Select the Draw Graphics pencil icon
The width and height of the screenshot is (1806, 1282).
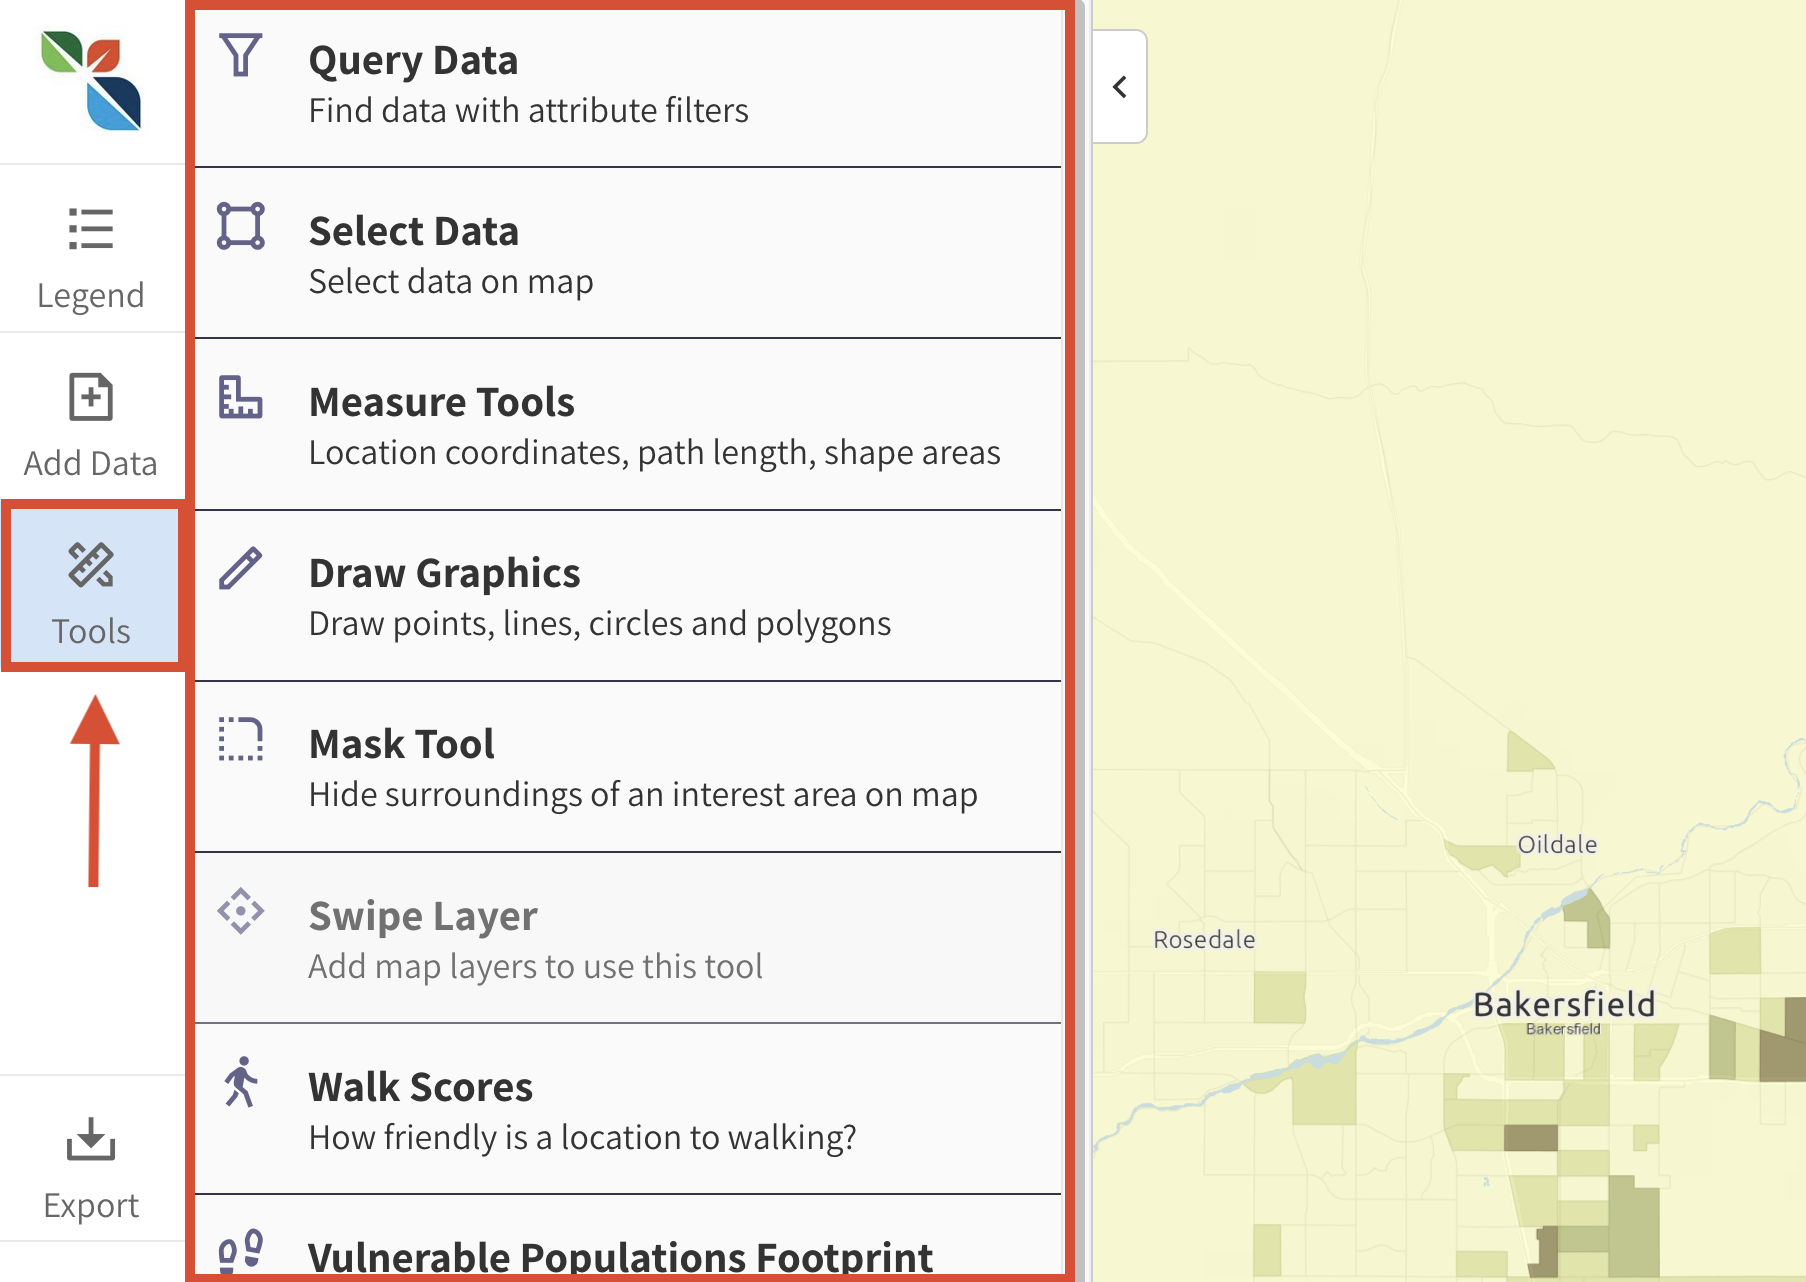click(241, 569)
